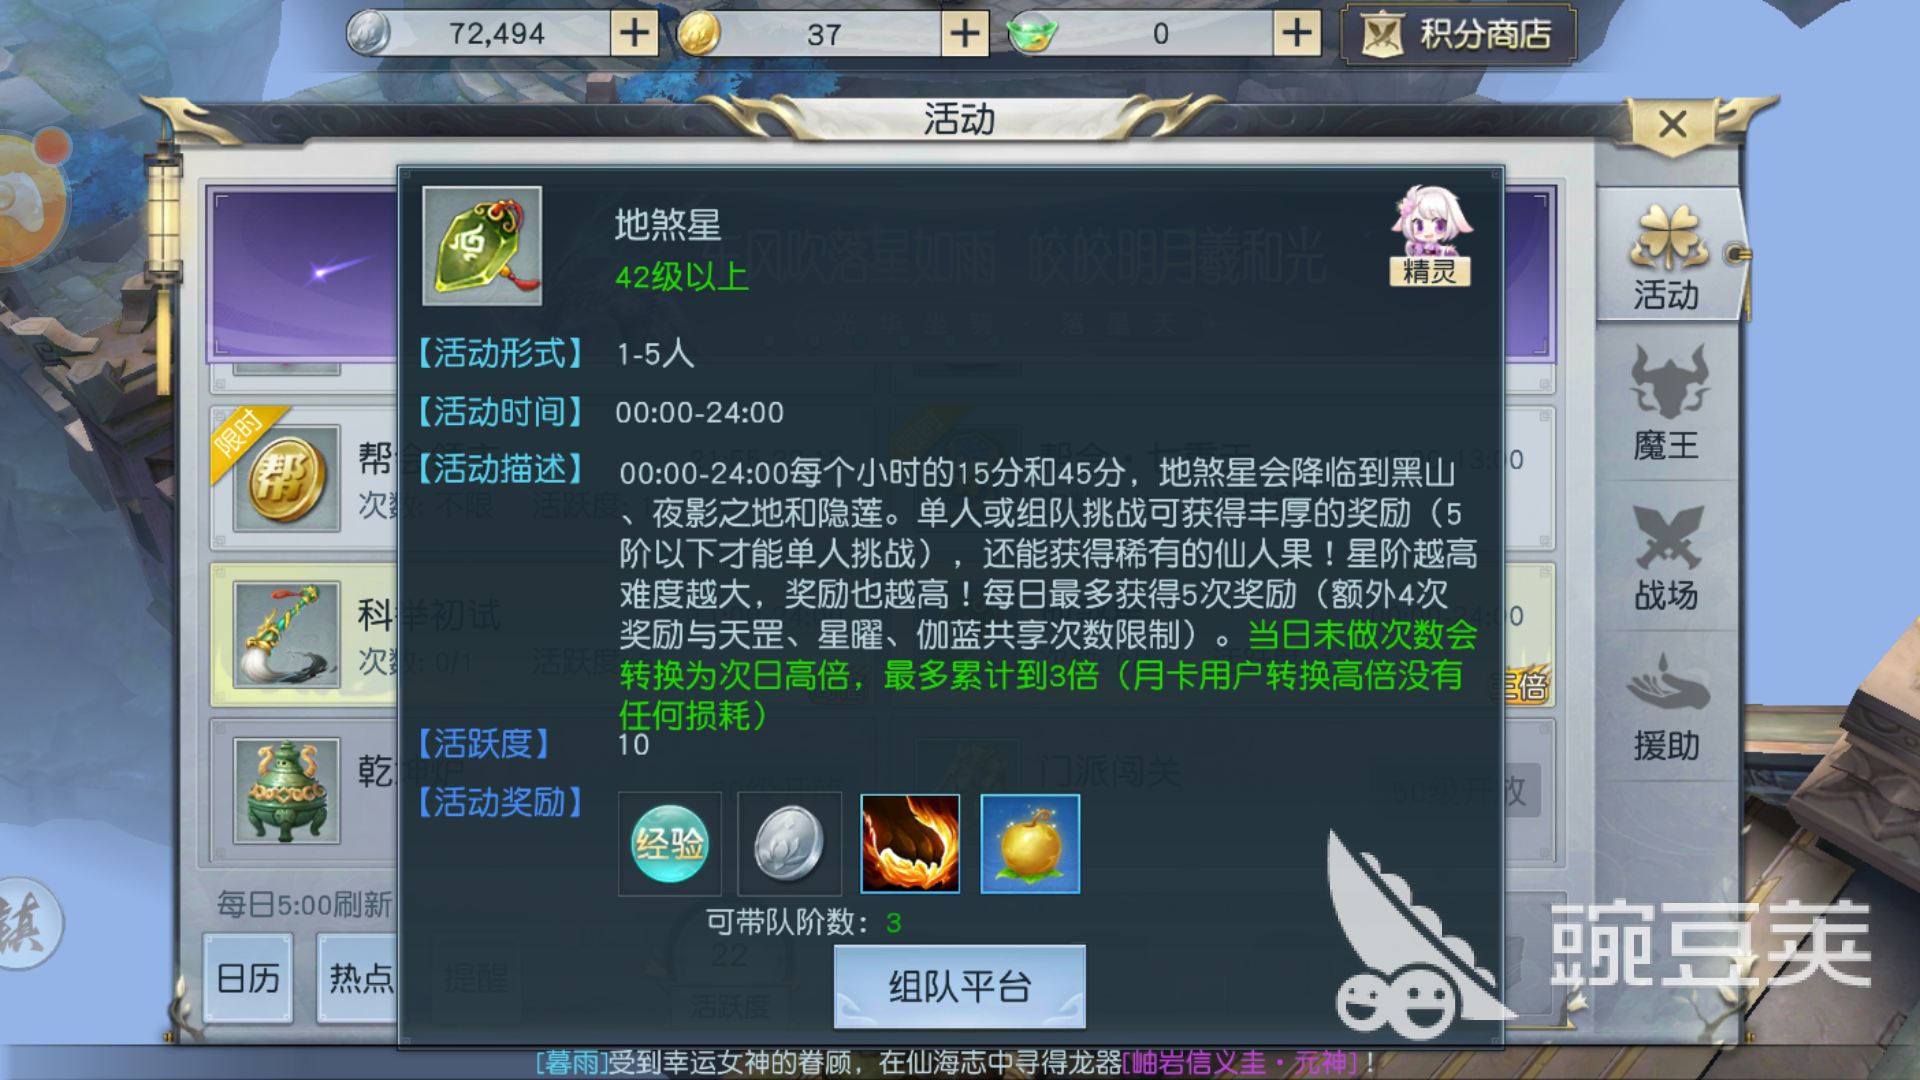The image size is (1920, 1080).
Task: Add jade ingots with plus button
Action: 1297,34
